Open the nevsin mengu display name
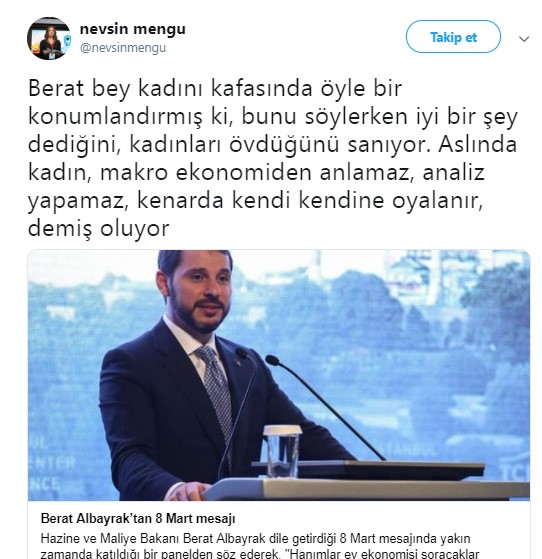 [133, 29]
